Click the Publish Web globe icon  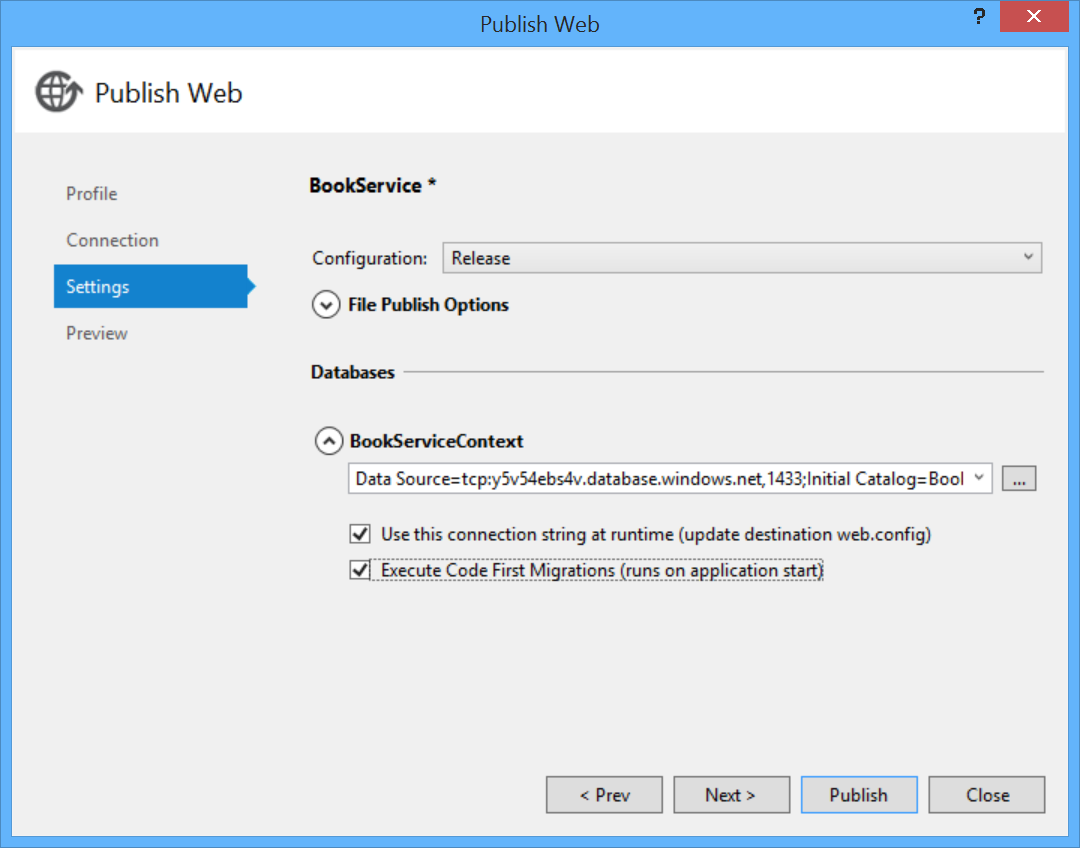(x=59, y=92)
